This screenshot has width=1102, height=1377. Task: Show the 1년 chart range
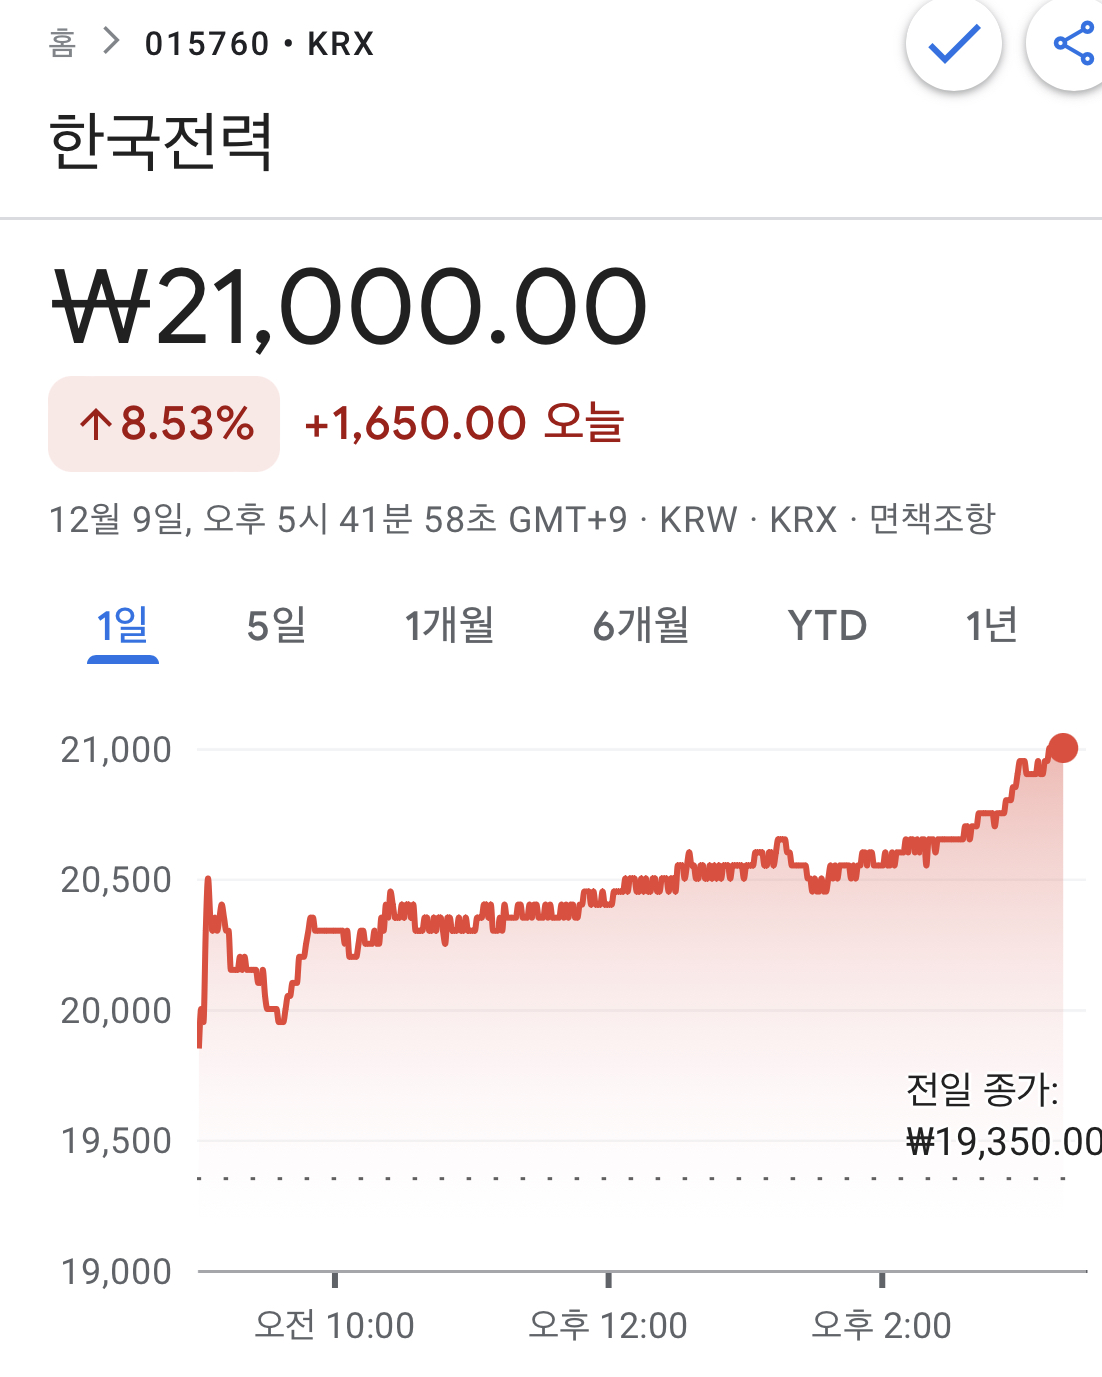click(x=991, y=626)
